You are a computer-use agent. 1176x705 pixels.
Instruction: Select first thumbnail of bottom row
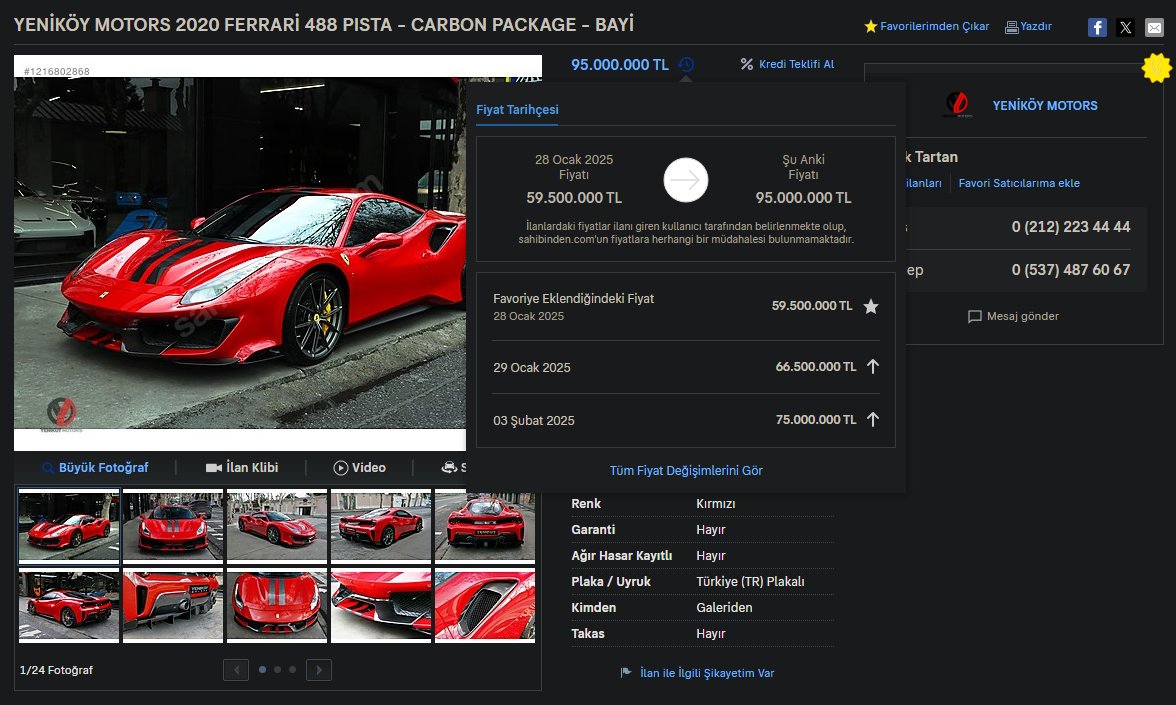pyautogui.click(x=69, y=605)
